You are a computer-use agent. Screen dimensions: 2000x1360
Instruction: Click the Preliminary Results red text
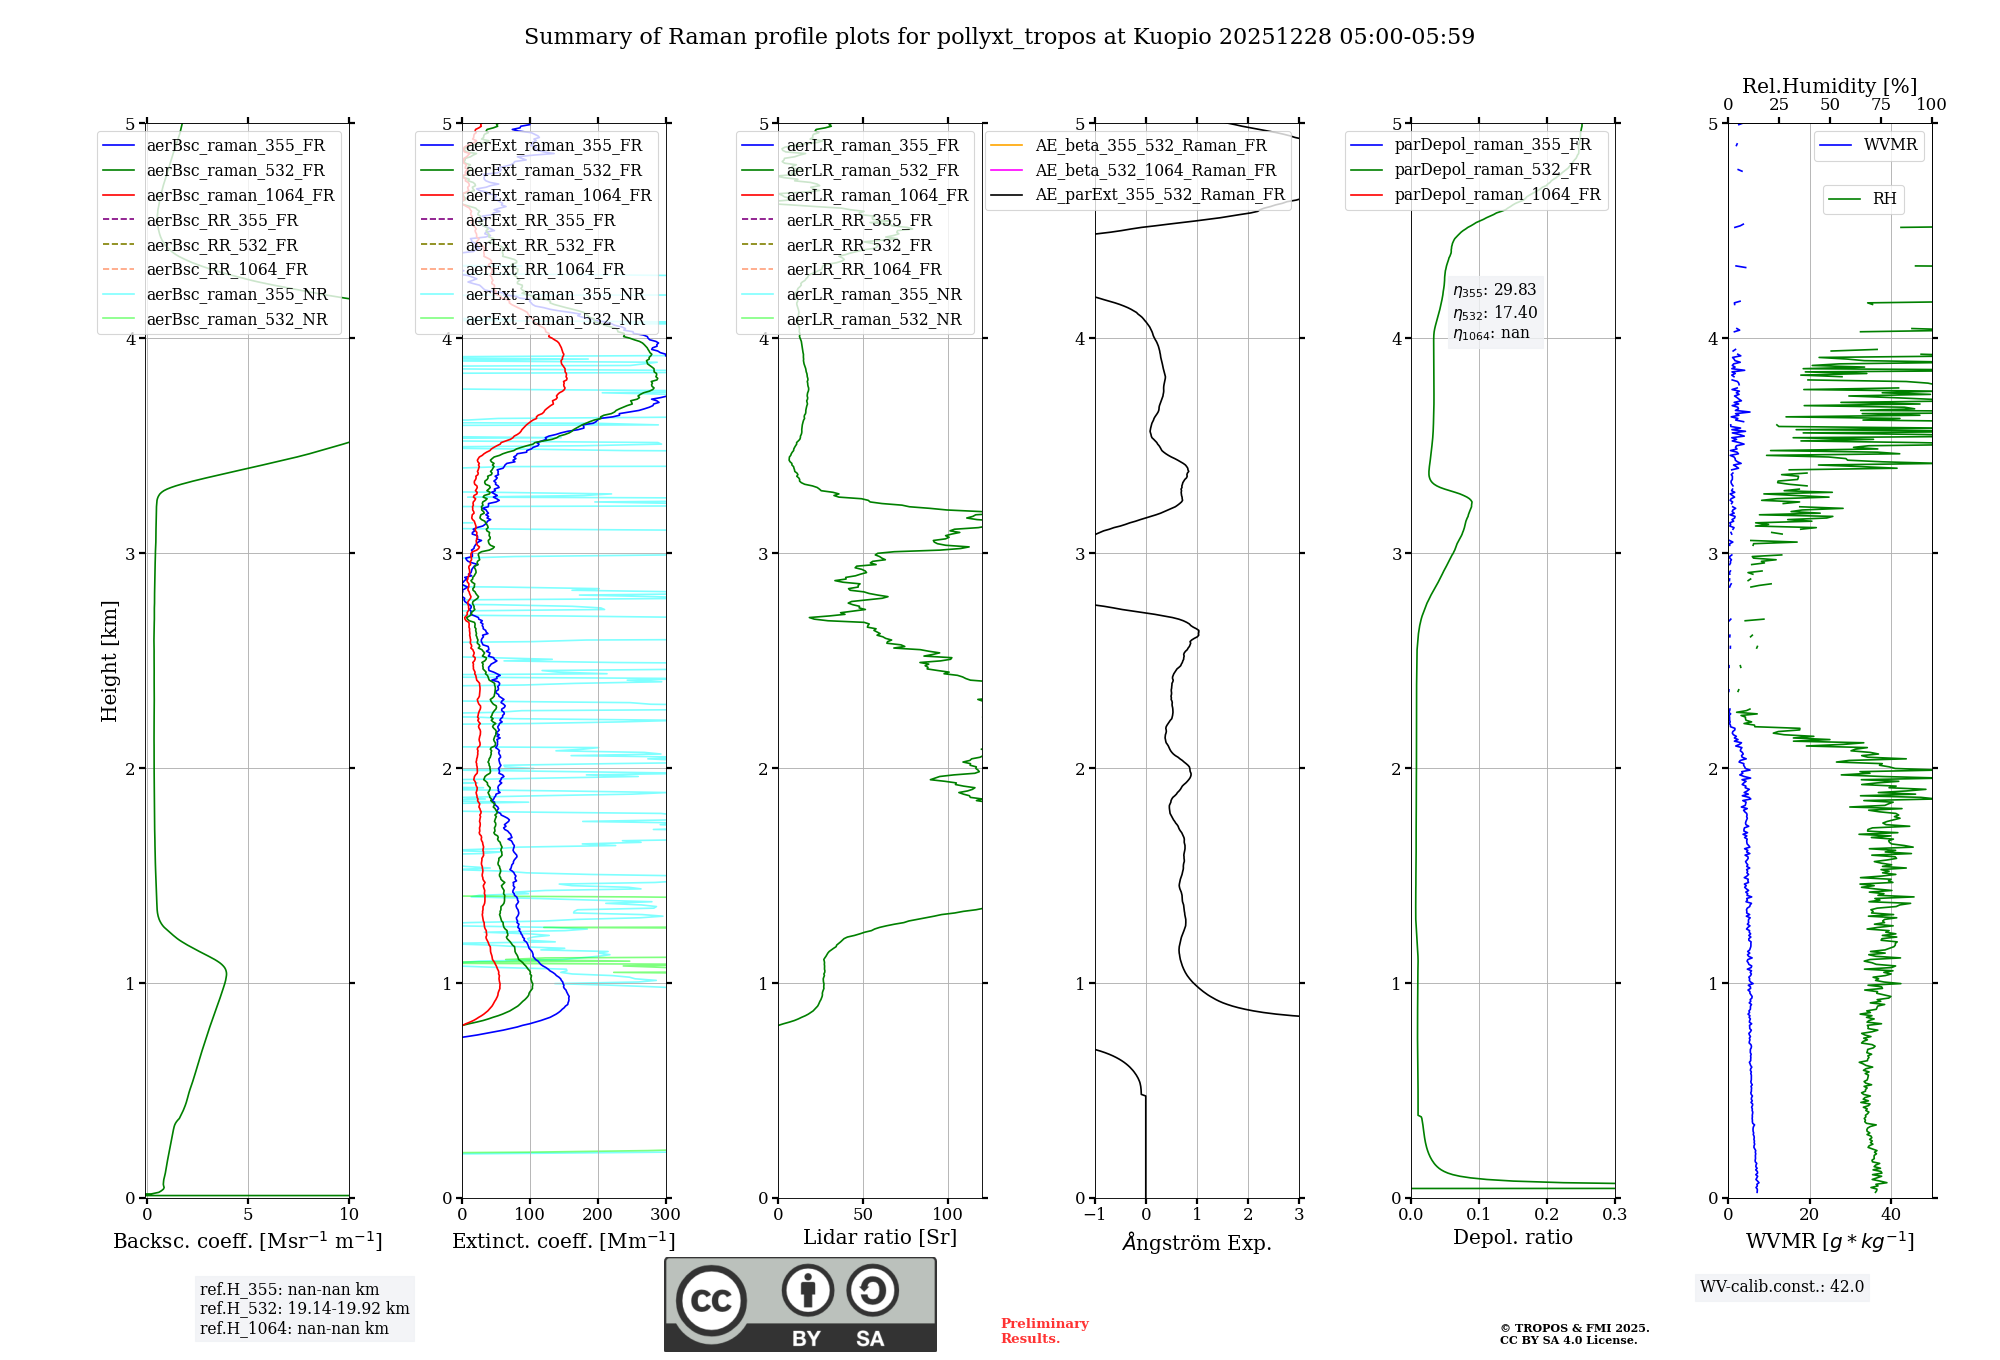[1044, 1330]
